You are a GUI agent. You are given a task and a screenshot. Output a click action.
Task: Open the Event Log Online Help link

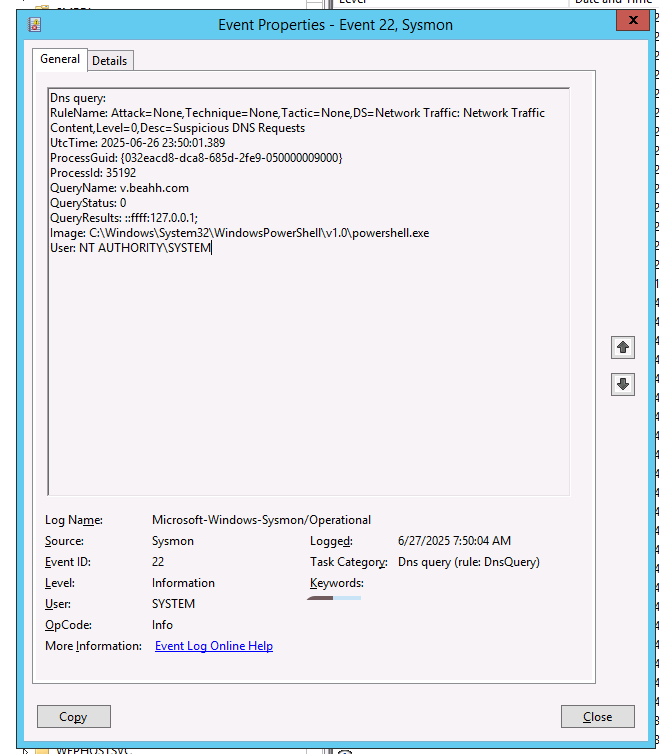213,646
